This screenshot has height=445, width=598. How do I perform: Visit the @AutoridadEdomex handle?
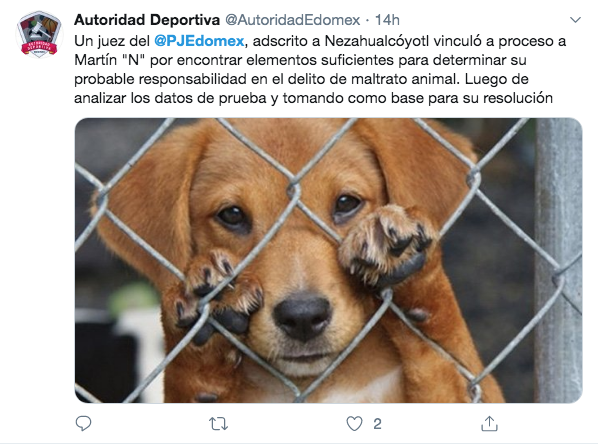(x=293, y=20)
